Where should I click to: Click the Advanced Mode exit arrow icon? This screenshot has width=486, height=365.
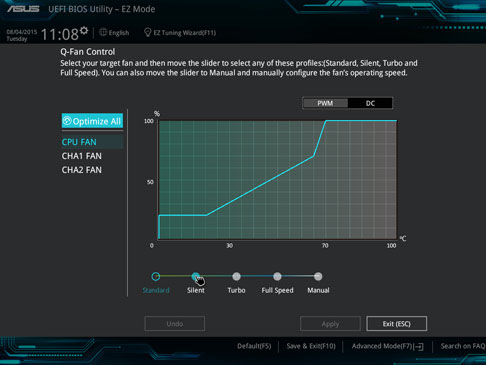pyautogui.click(x=419, y=347)
